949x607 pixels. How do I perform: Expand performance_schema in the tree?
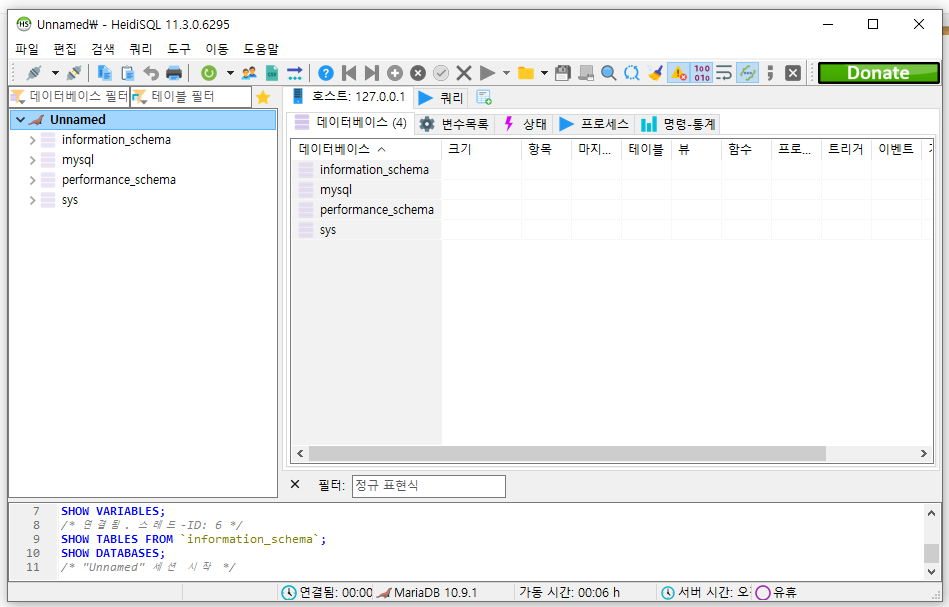(x=33, y=180)
